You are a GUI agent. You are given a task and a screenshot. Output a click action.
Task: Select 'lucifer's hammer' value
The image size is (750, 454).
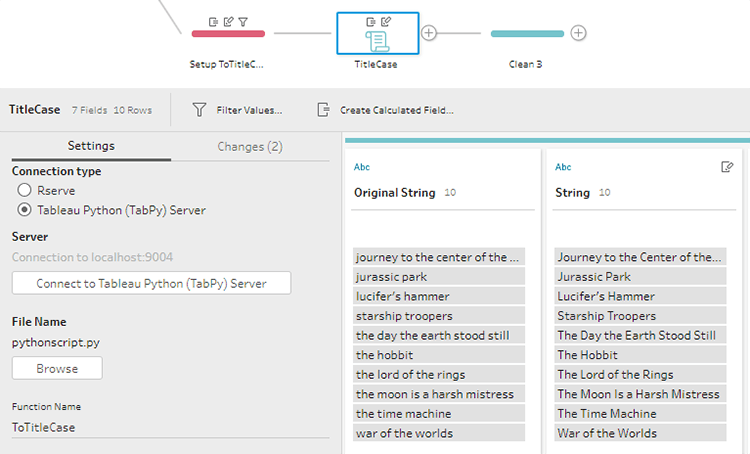[x=439, y=296]
